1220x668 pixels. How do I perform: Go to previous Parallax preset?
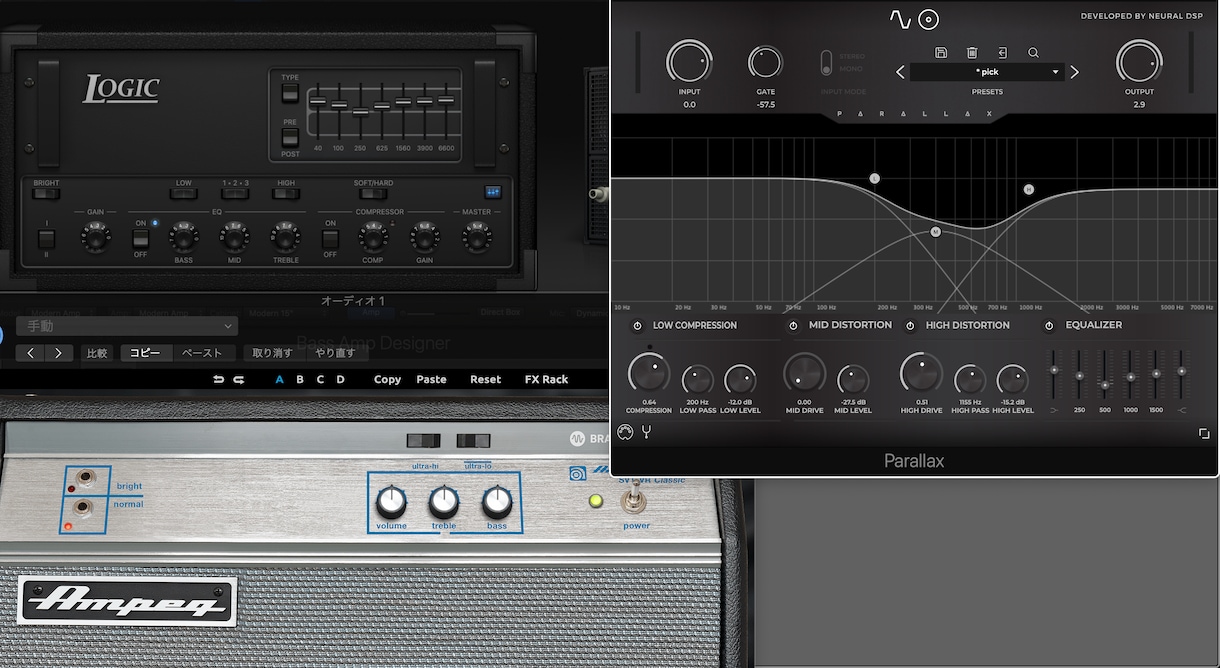(x=900, y=72)
